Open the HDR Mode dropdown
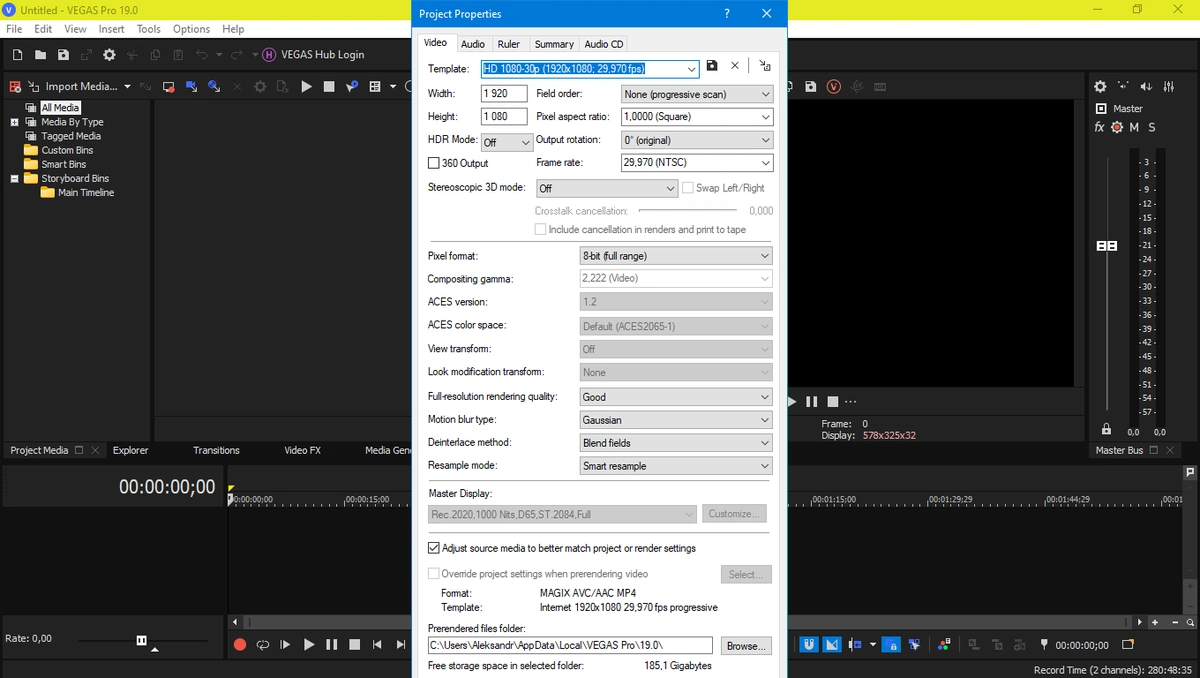 [507, 142]
